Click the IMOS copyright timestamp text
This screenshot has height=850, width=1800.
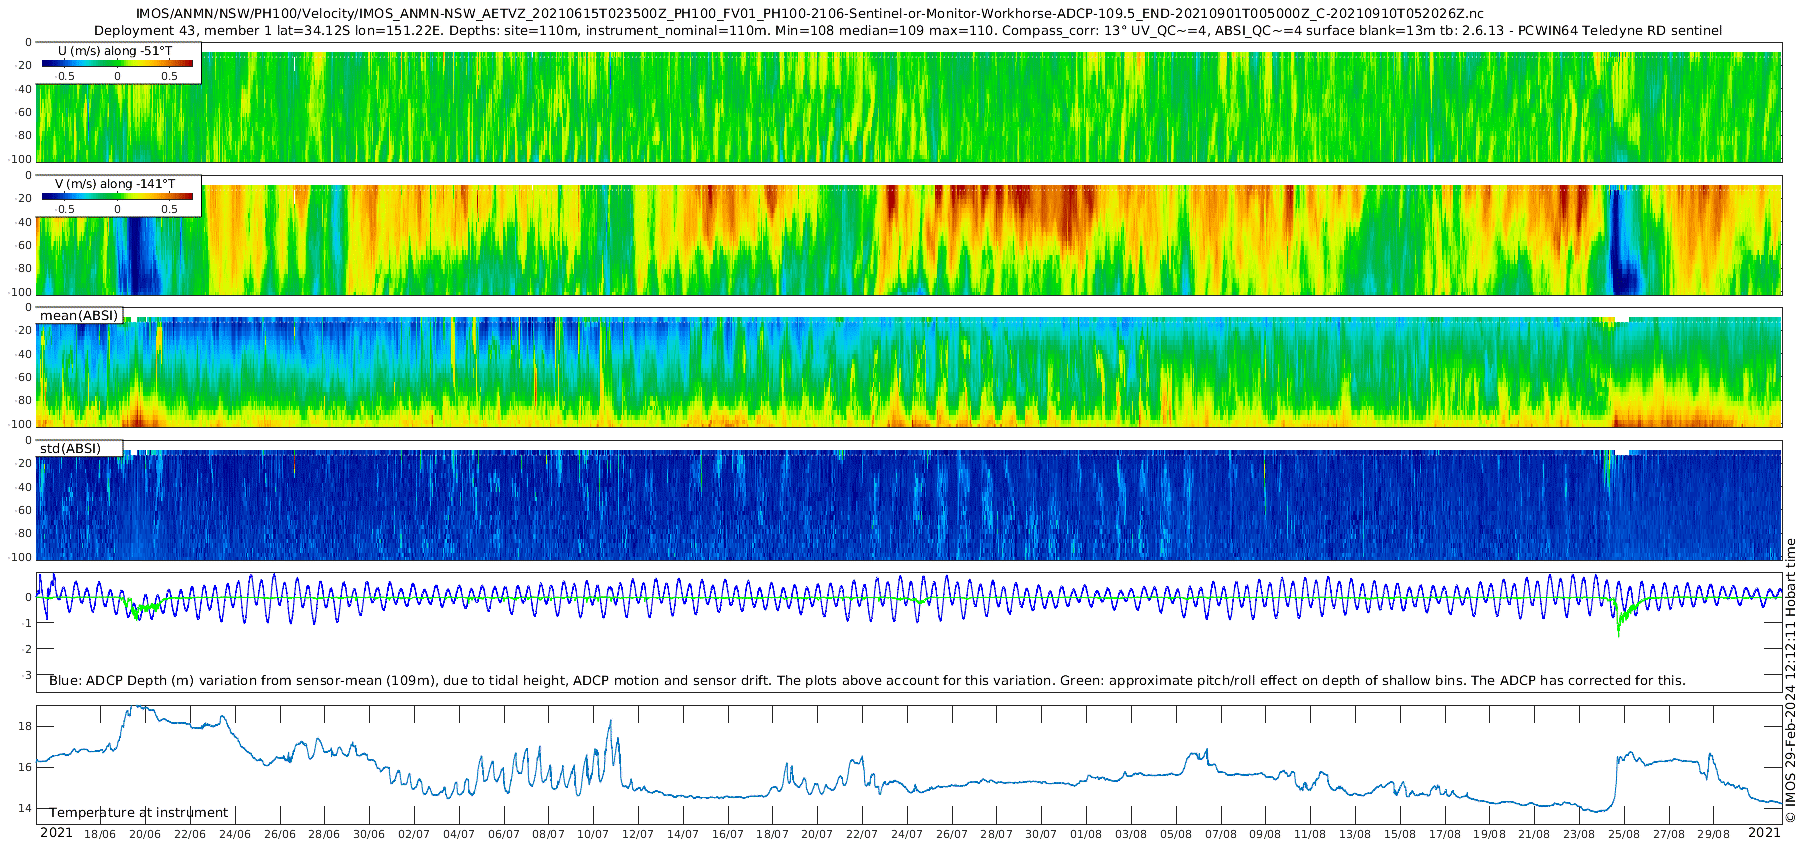point(1790,680)
